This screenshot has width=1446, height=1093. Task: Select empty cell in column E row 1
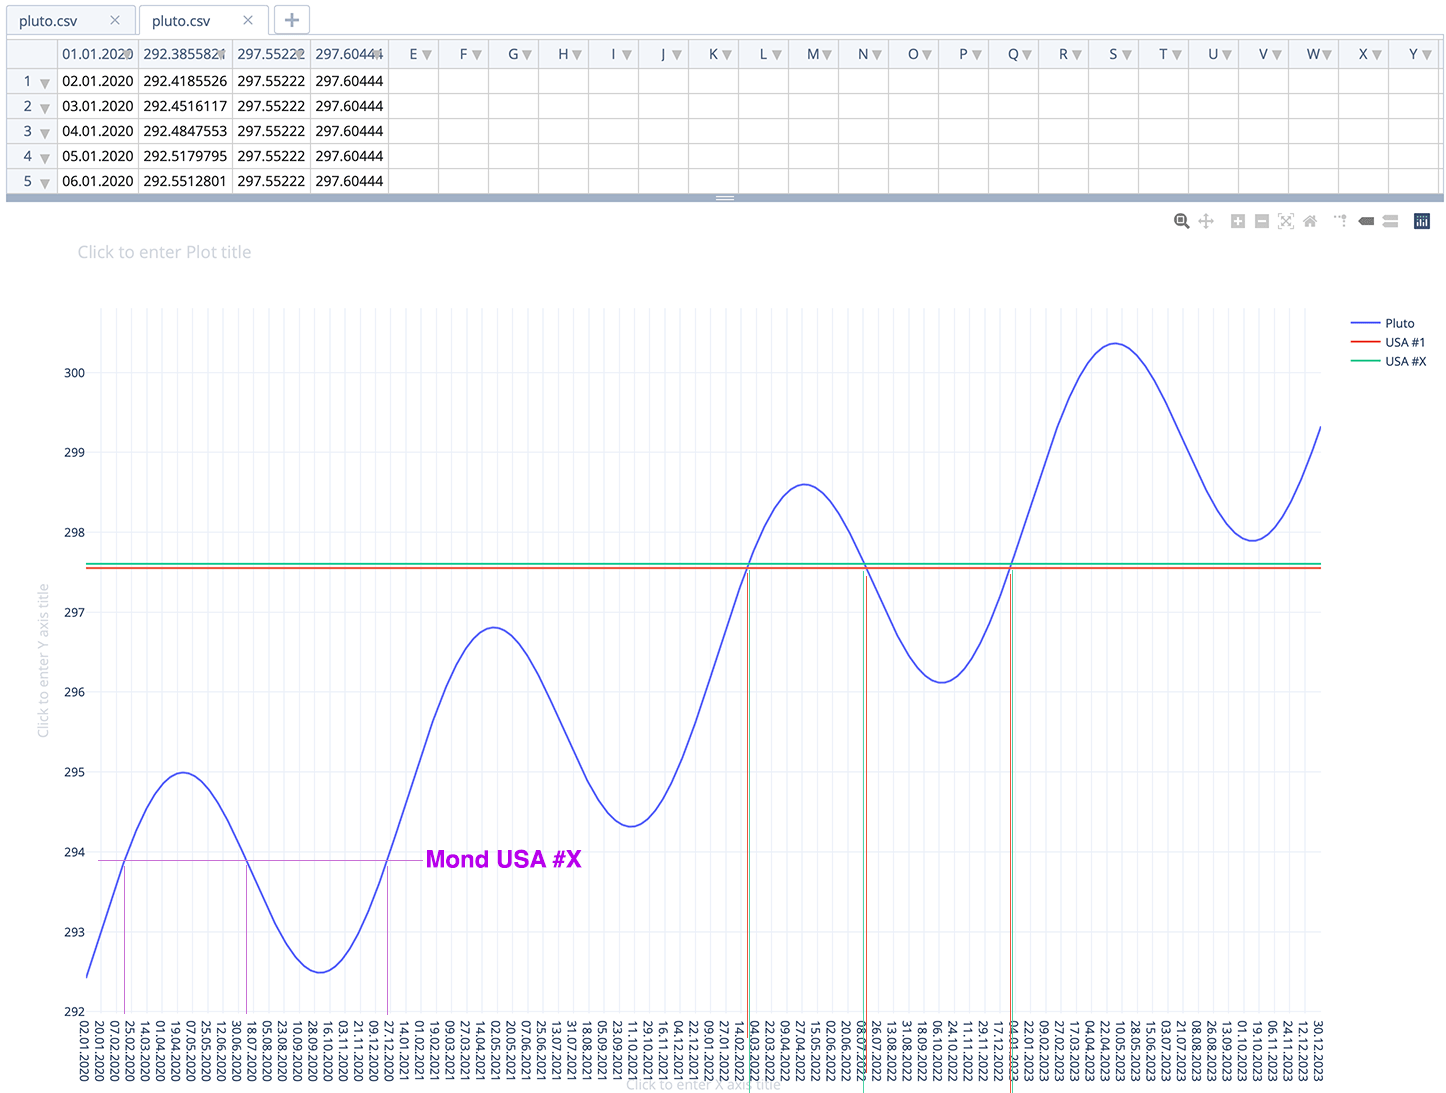tap(413, 81)
